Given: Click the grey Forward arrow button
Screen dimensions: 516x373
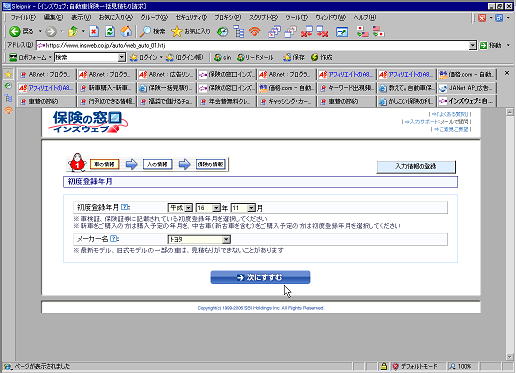Looking at the screenshot, I should point(51,32).
